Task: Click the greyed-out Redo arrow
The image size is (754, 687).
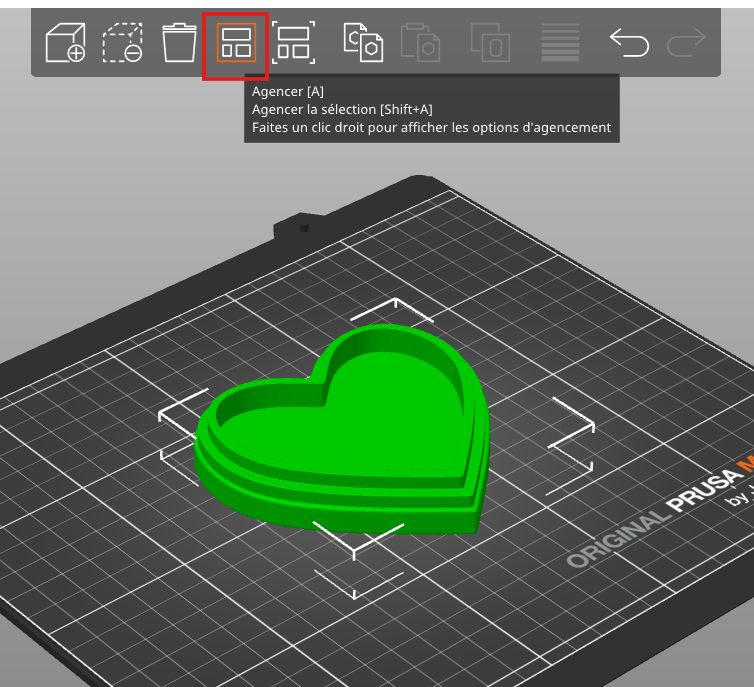Action: coord(686,43)
